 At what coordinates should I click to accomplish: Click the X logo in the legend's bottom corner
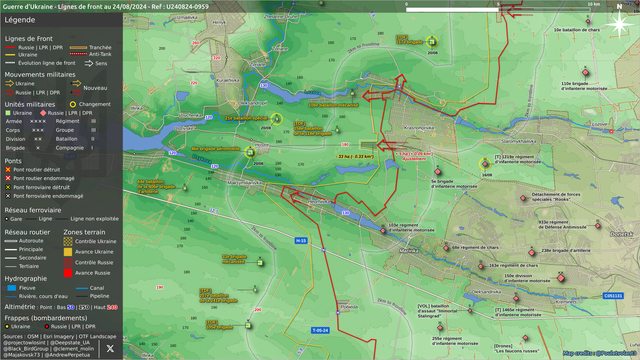[110, 348]
